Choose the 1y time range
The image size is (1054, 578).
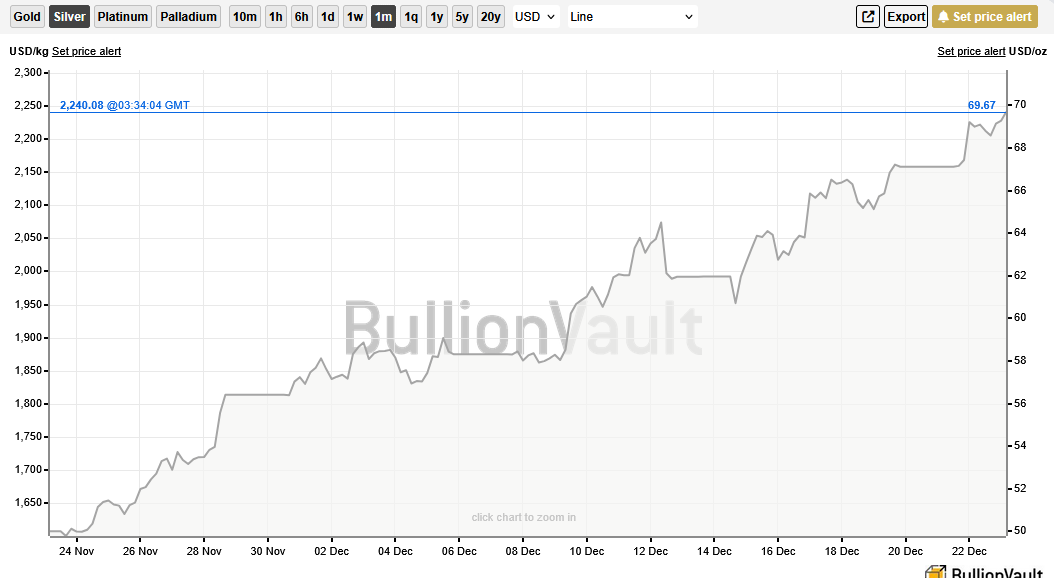(x=437, y=17)
